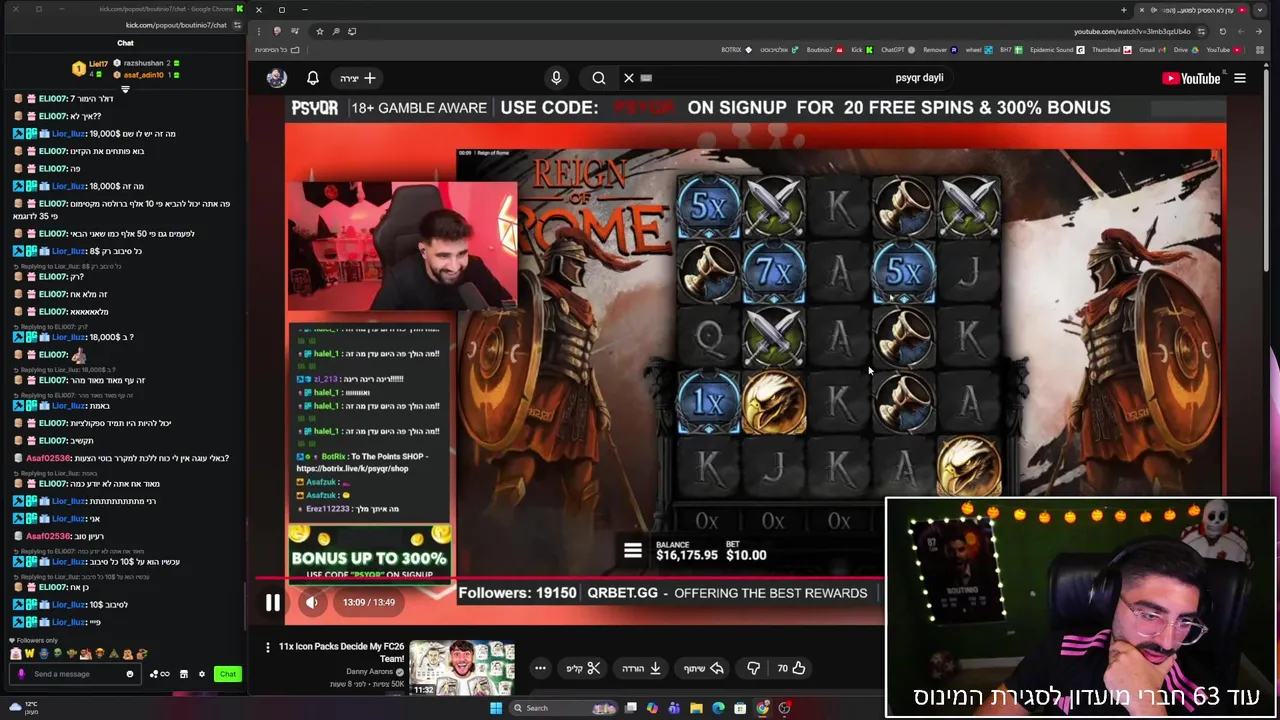Click the slot game hamburger menu icon
This screenshot has width=1280, height=720.
pos(632,550)
